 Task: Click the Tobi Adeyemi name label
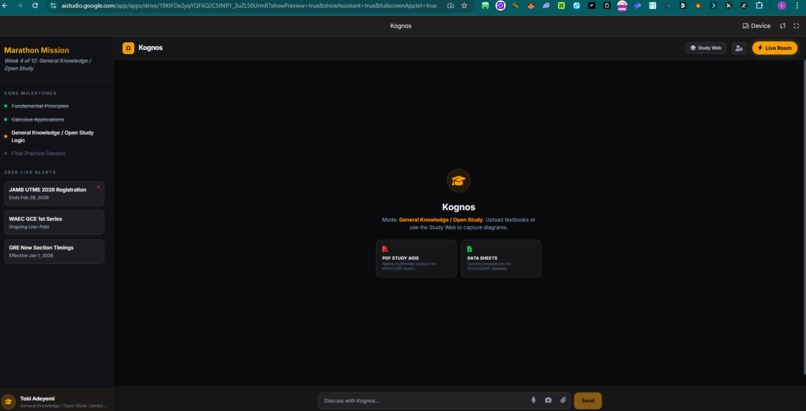pos(37,398)
